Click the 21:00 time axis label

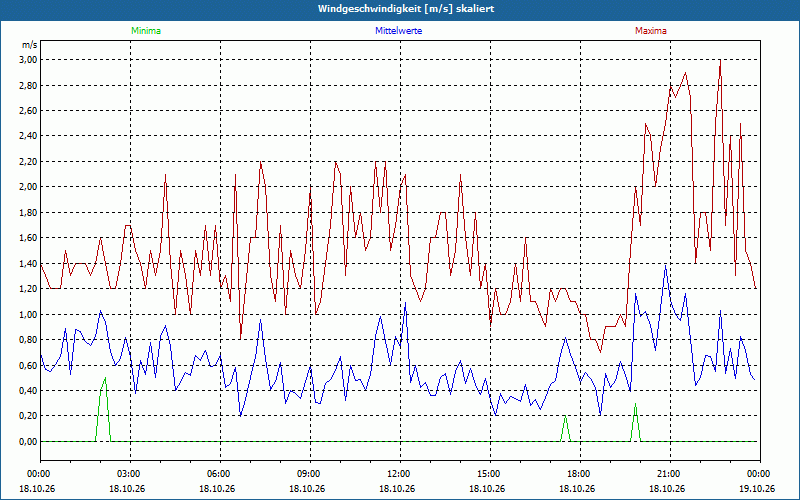point(670,474)
